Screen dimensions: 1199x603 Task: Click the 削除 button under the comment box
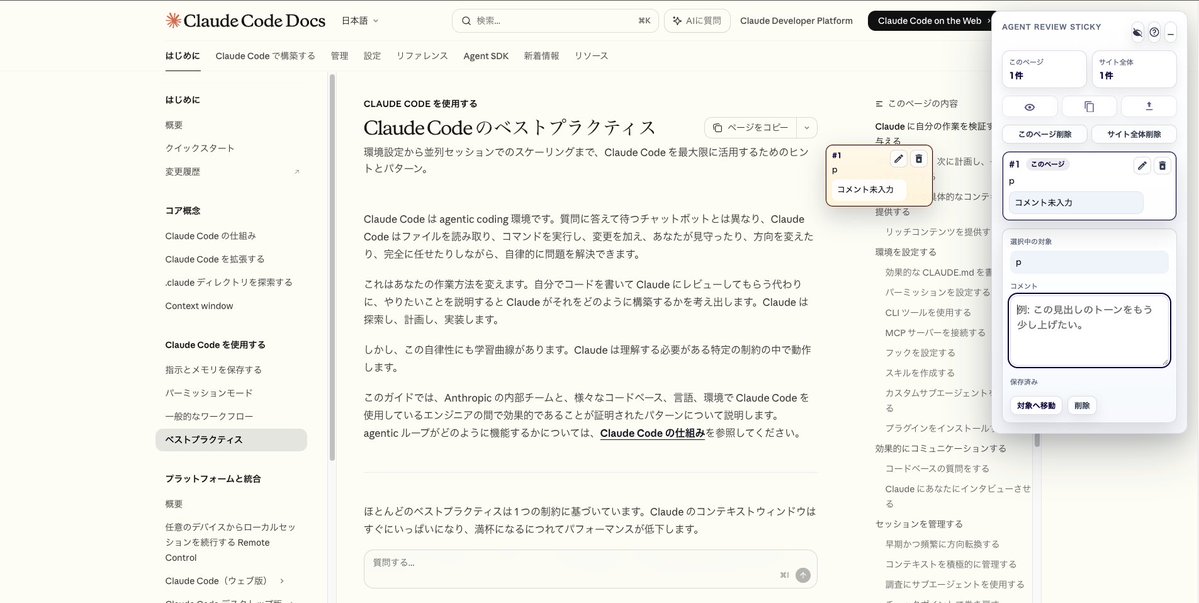tap(1082, 405)
